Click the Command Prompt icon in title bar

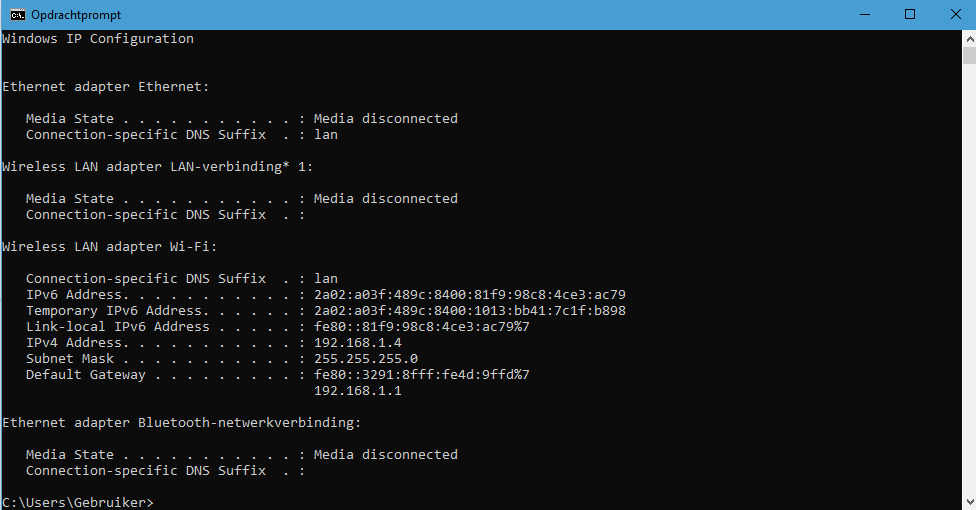tap(17, 15)
